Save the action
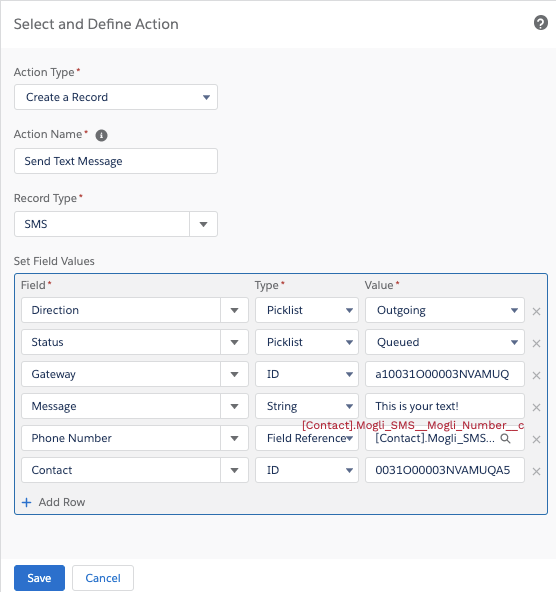This screenshot has width=556, height=592. pyautogui.click(x=39, y=578)
